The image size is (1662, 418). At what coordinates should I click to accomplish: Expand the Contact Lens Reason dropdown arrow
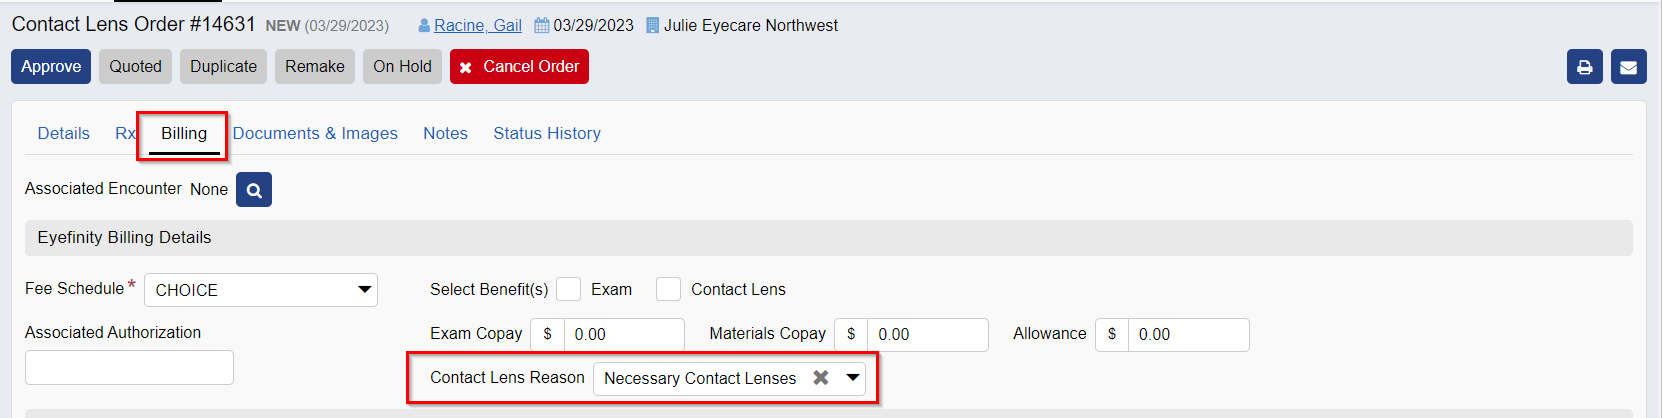[853, 378]
